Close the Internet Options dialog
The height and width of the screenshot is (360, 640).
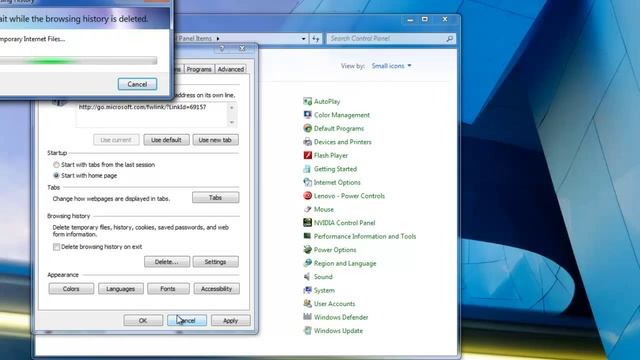coord(242,48)
